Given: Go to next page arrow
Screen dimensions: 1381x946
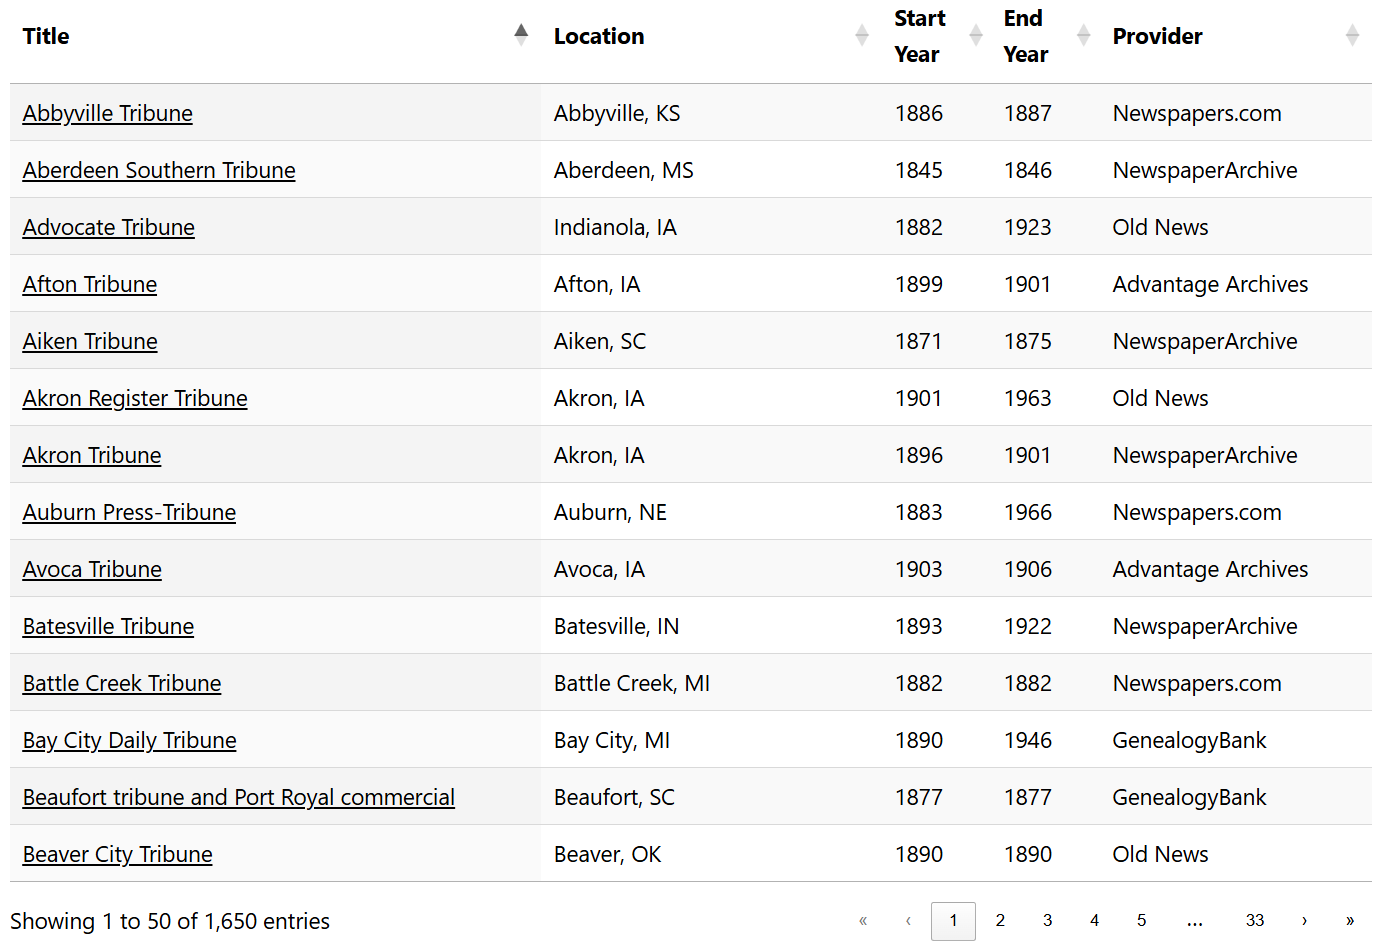Looking at the screenshot, I should 1304,921.
